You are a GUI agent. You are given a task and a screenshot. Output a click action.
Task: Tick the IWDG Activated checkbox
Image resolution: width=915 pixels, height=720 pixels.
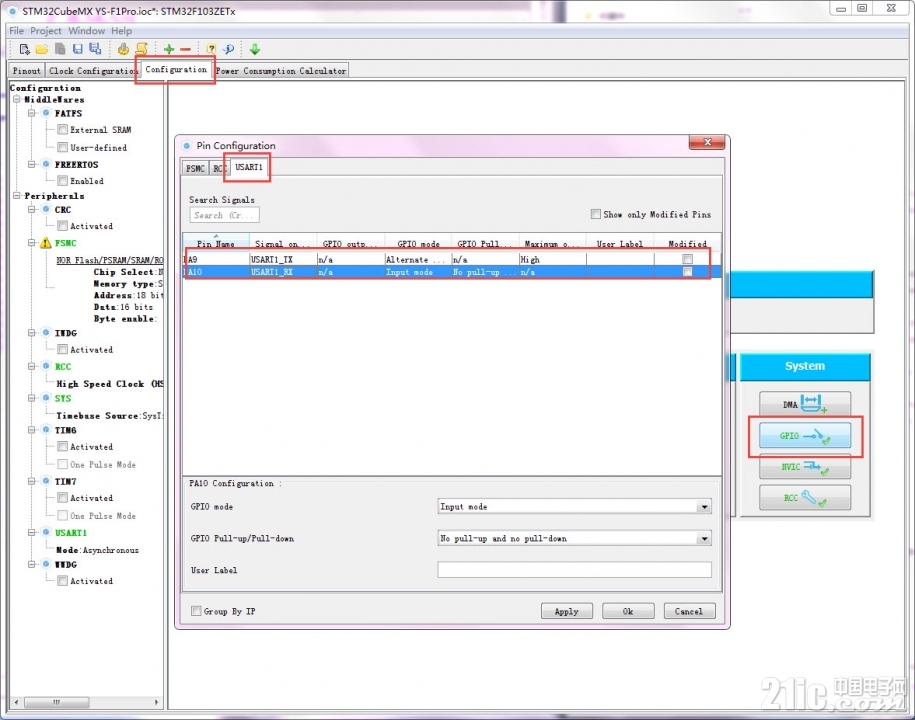tap(62, 349)
